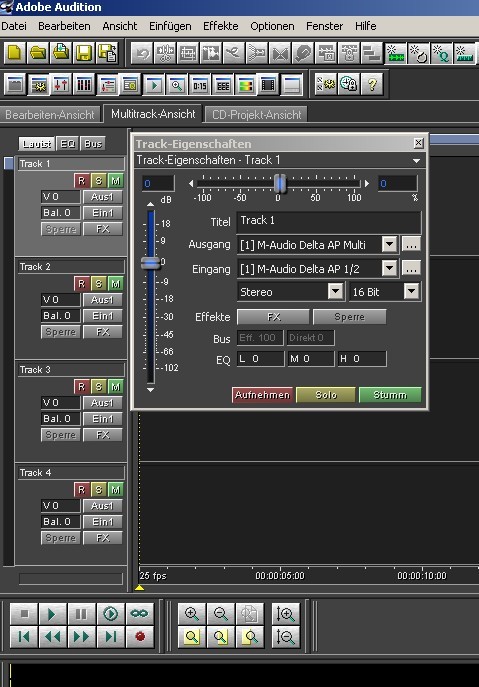The height and width of the screenshot is (687, 479).
Task: Open the Ausgang device dropdown
Action: [x=389, y=244]
